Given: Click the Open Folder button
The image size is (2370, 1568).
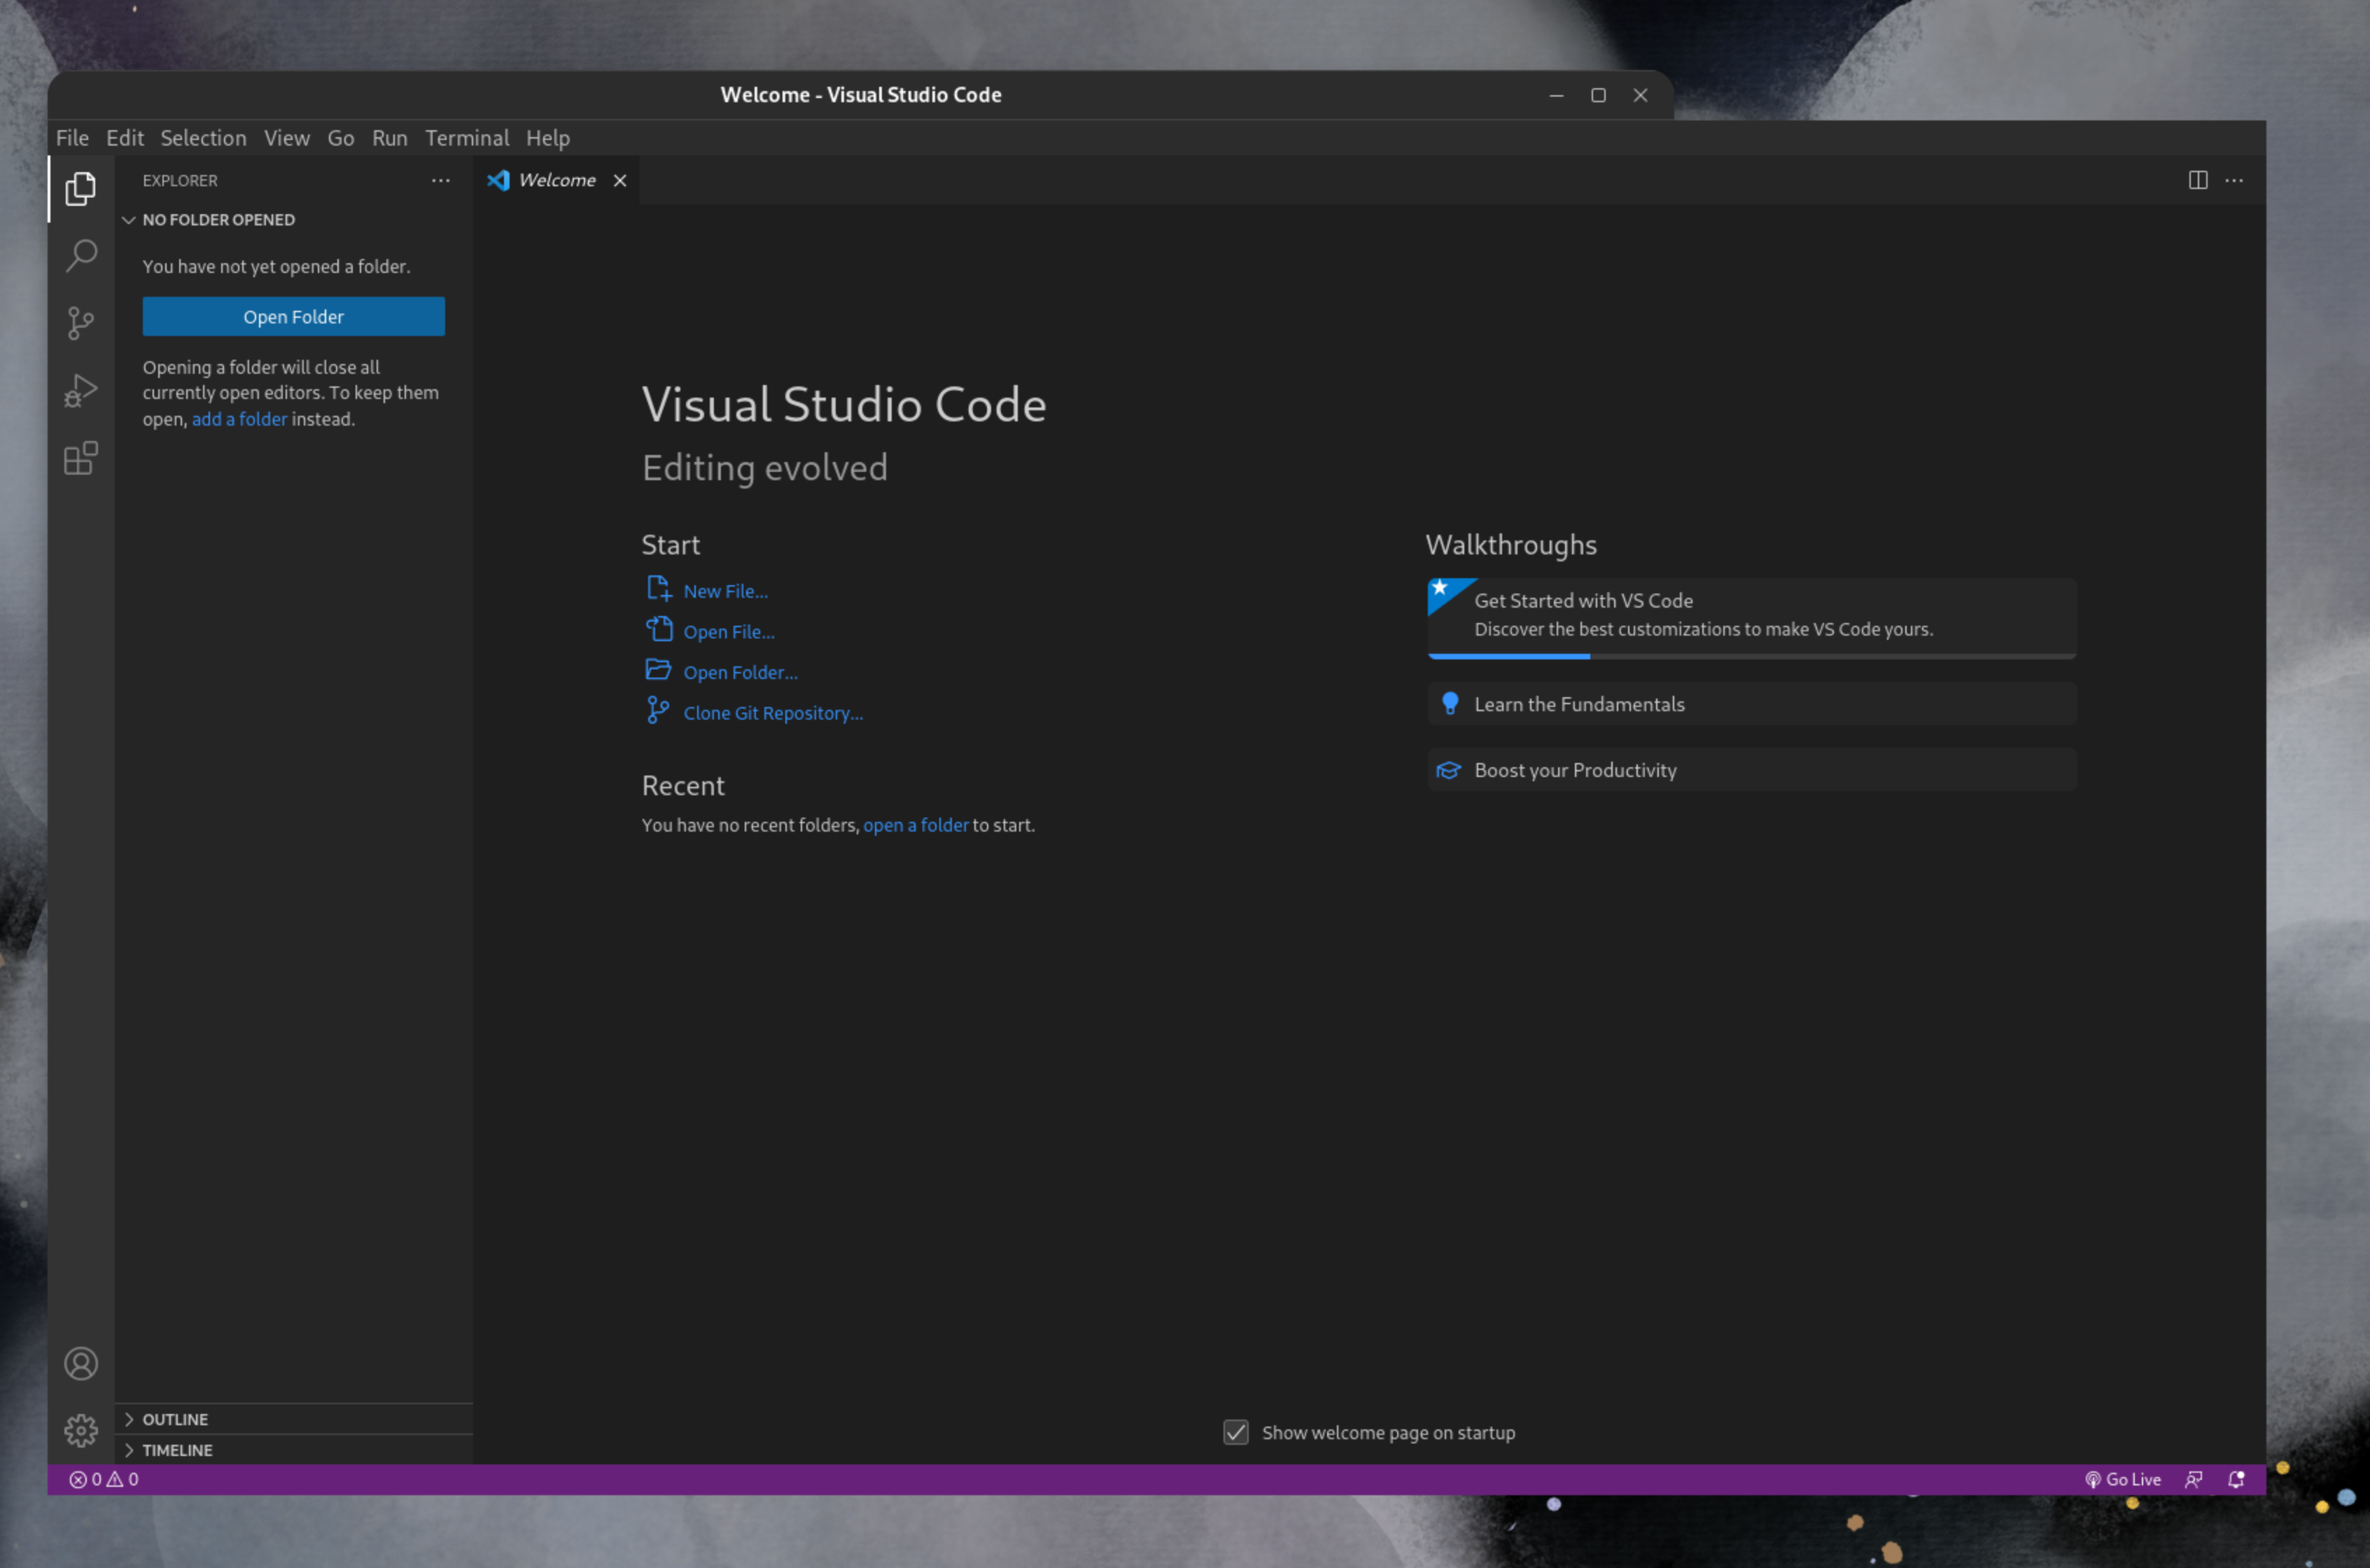Looking at the screenshot, I should pos(293,316).
